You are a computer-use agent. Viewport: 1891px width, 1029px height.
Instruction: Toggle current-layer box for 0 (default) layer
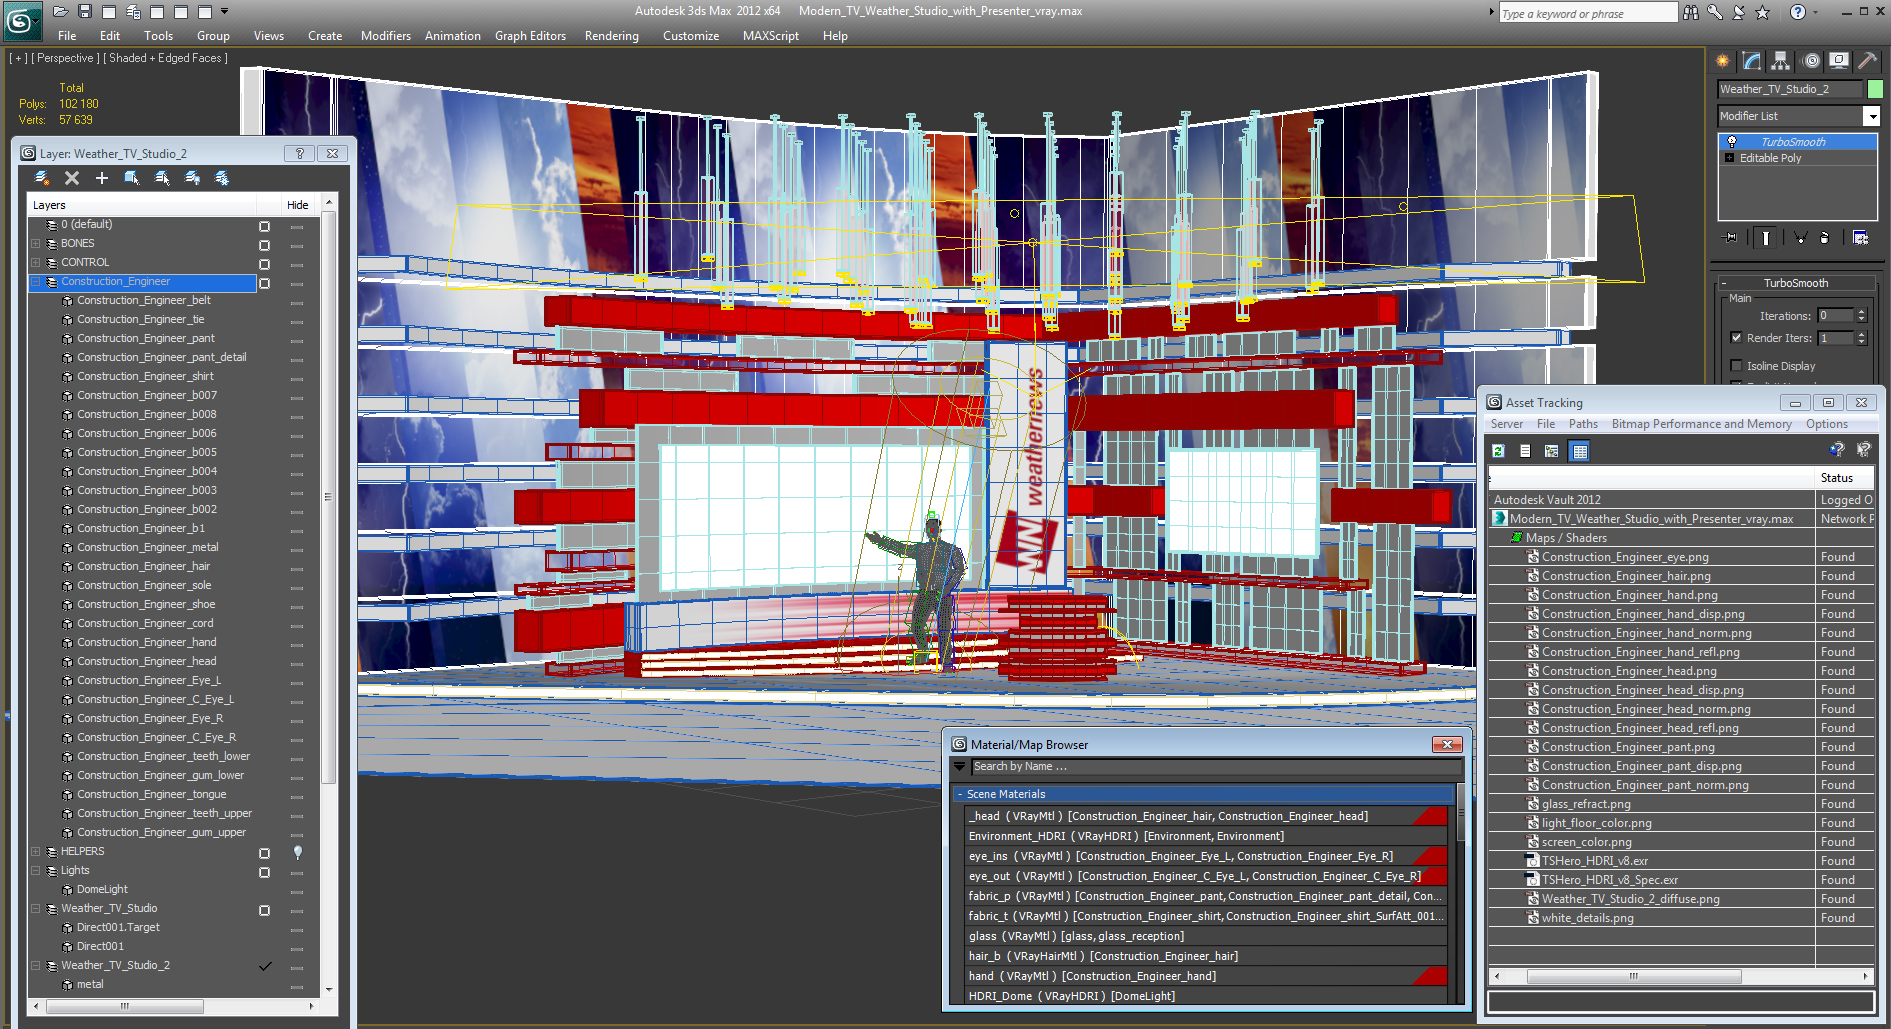(x=264, y=226)
